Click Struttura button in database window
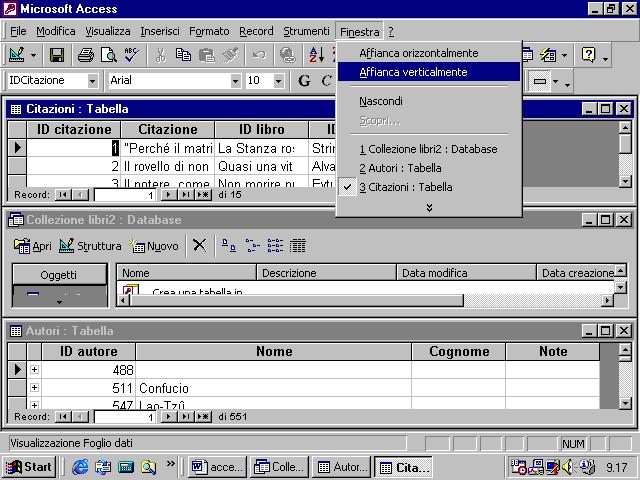This screenshot has width=640, height=480. (x=90, y=246)
